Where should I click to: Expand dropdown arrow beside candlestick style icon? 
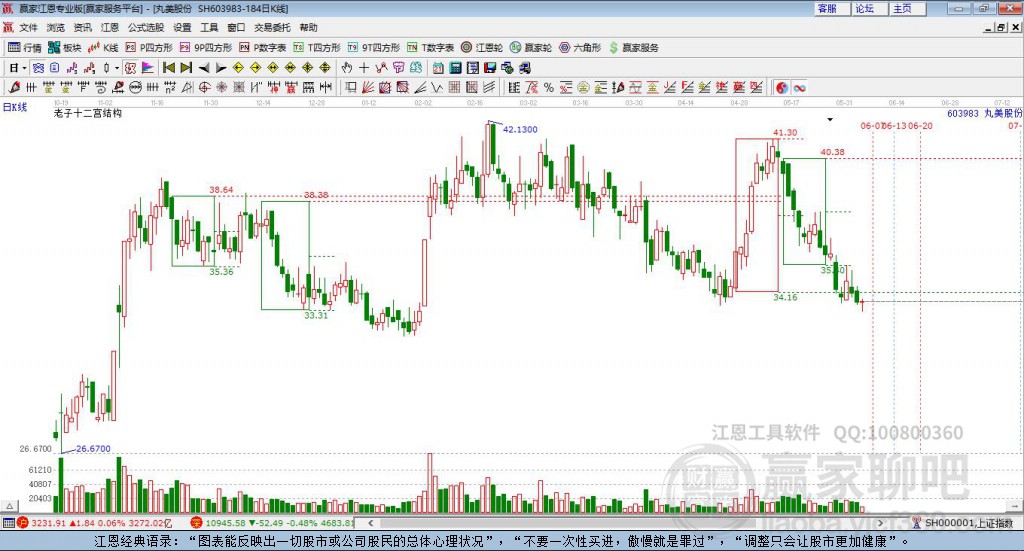coord(117,68)
